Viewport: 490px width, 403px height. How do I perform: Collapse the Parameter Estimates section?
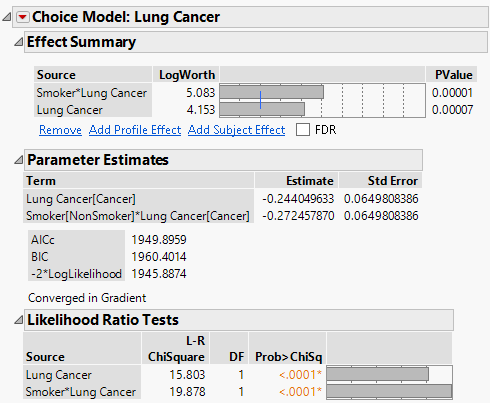[x=19, y=160]
